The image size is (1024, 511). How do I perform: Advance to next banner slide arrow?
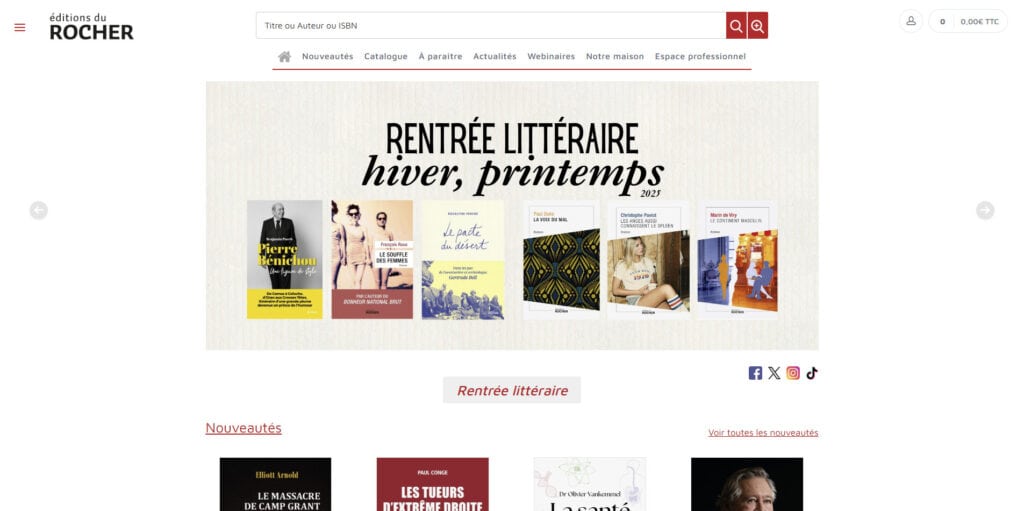click(985, 210)
